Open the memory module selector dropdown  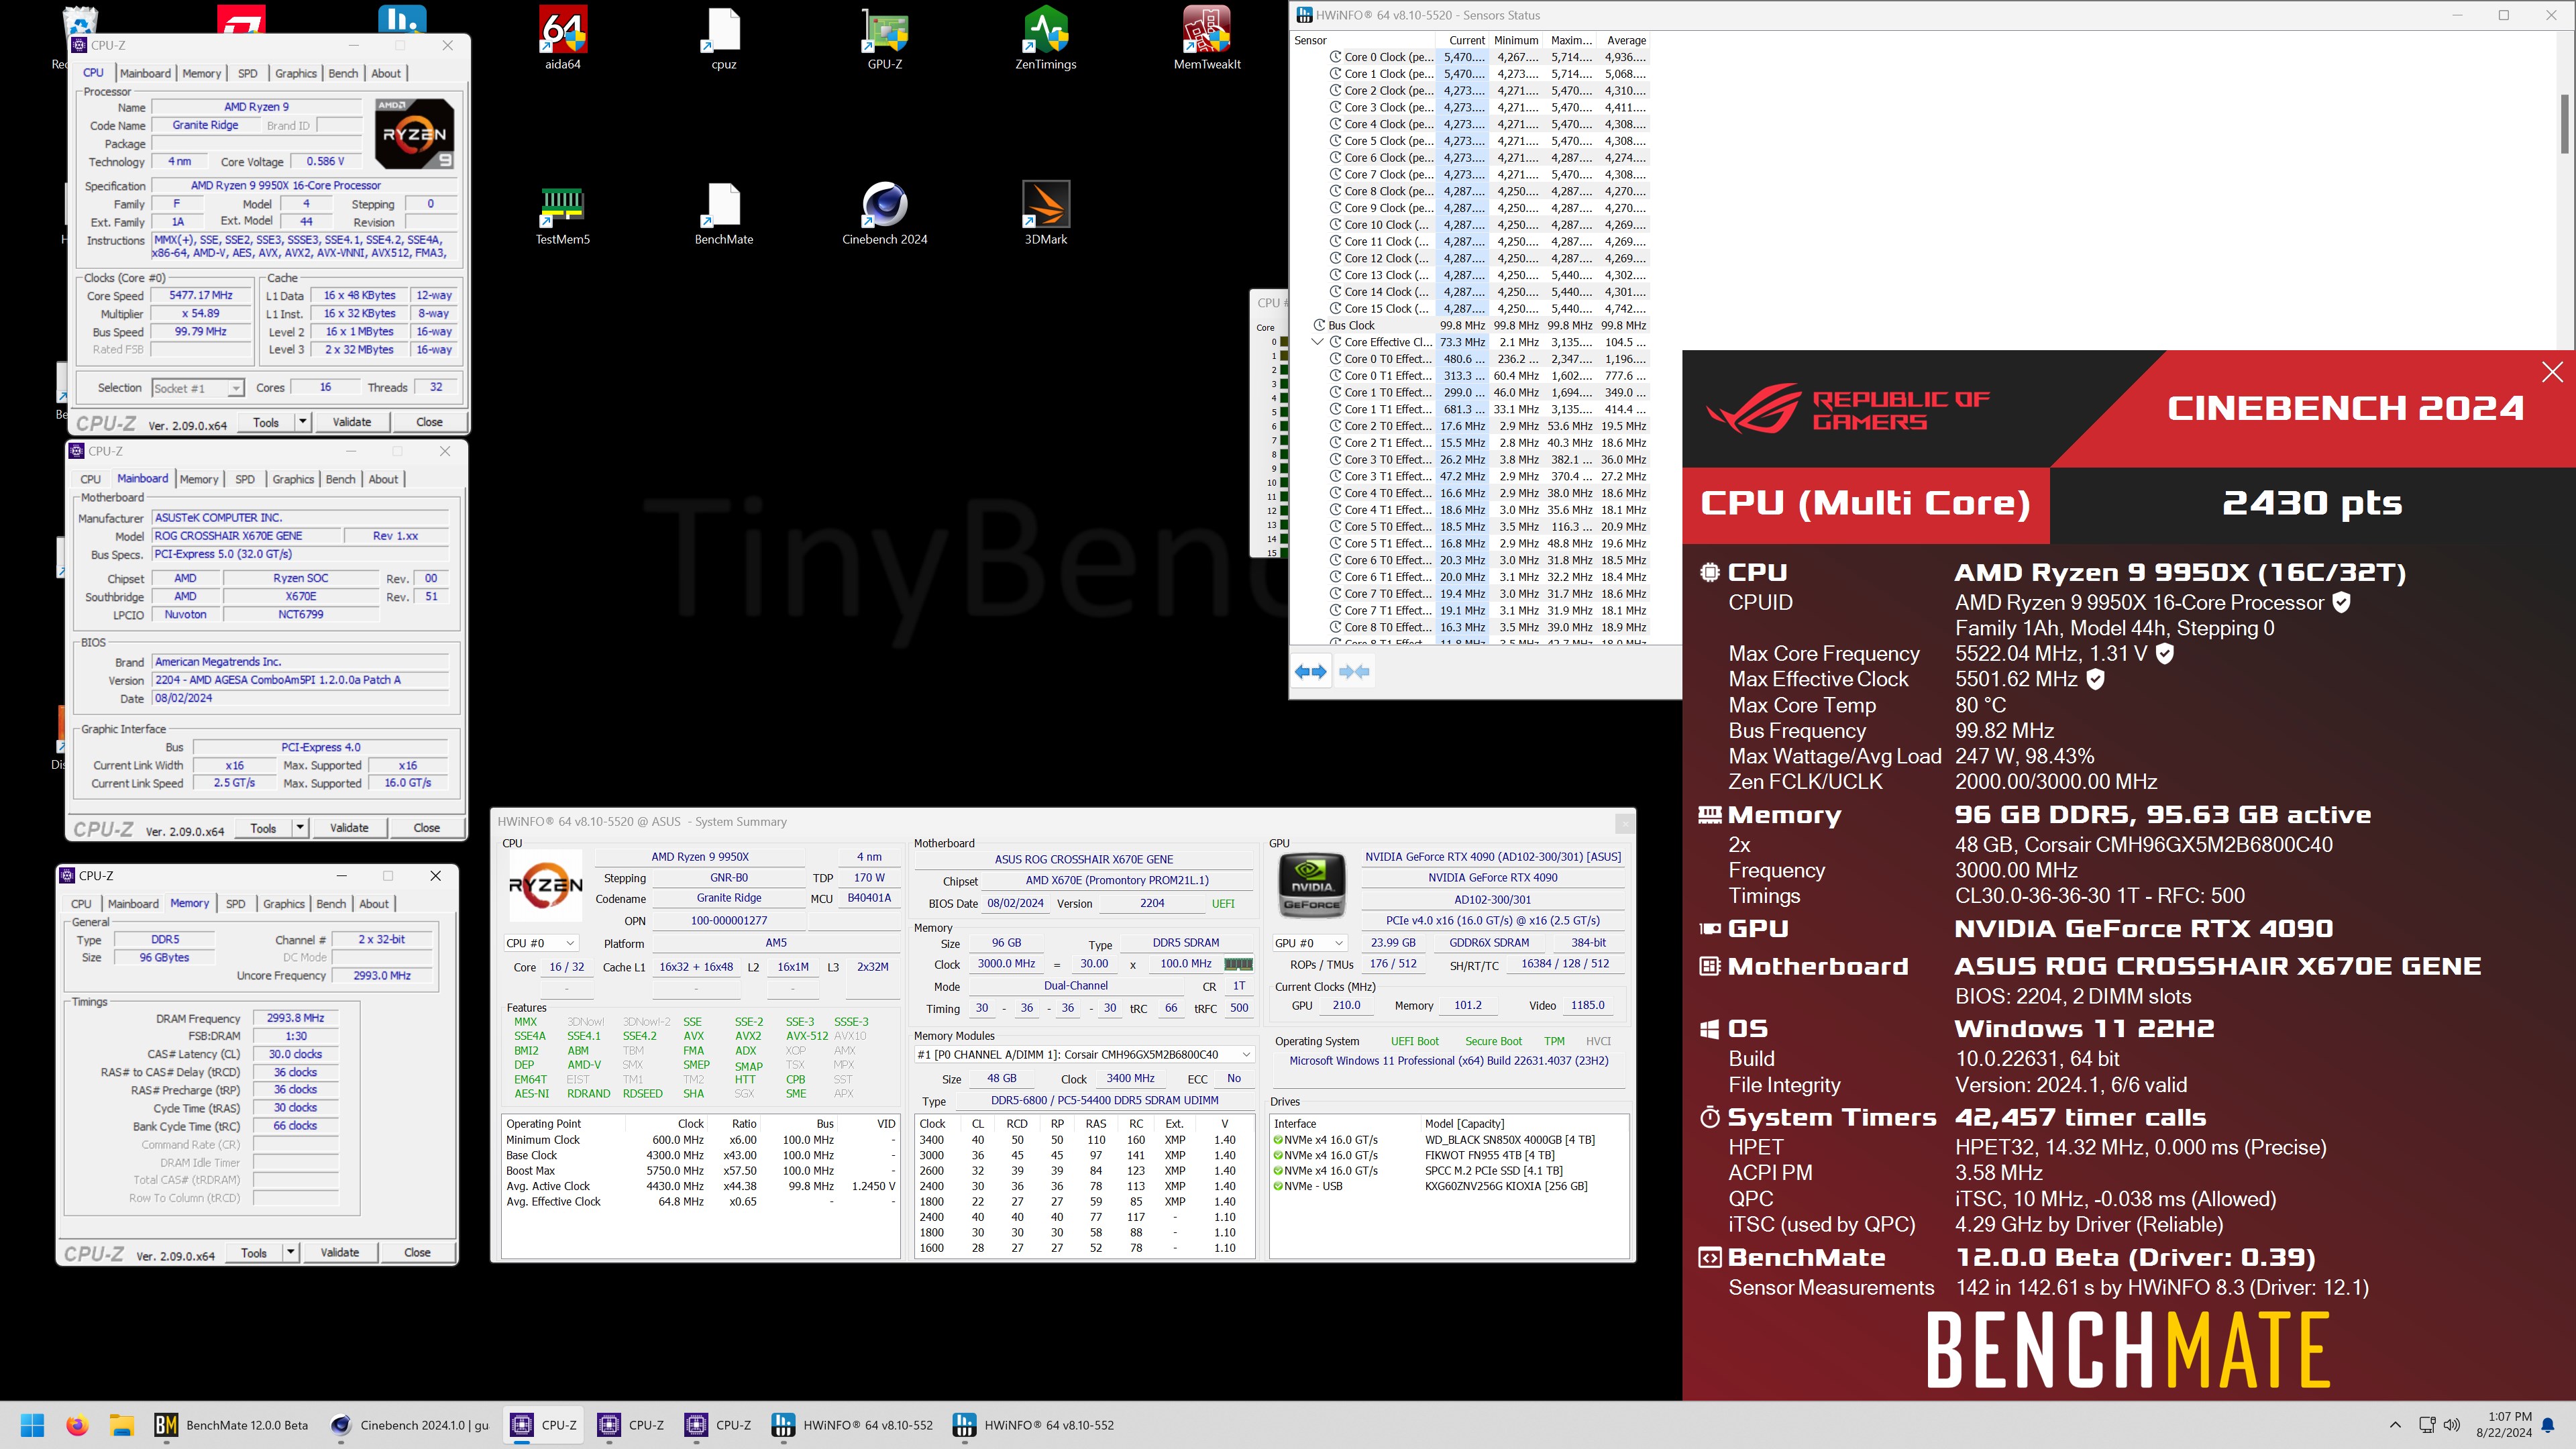click(x=1084, y=1054)
